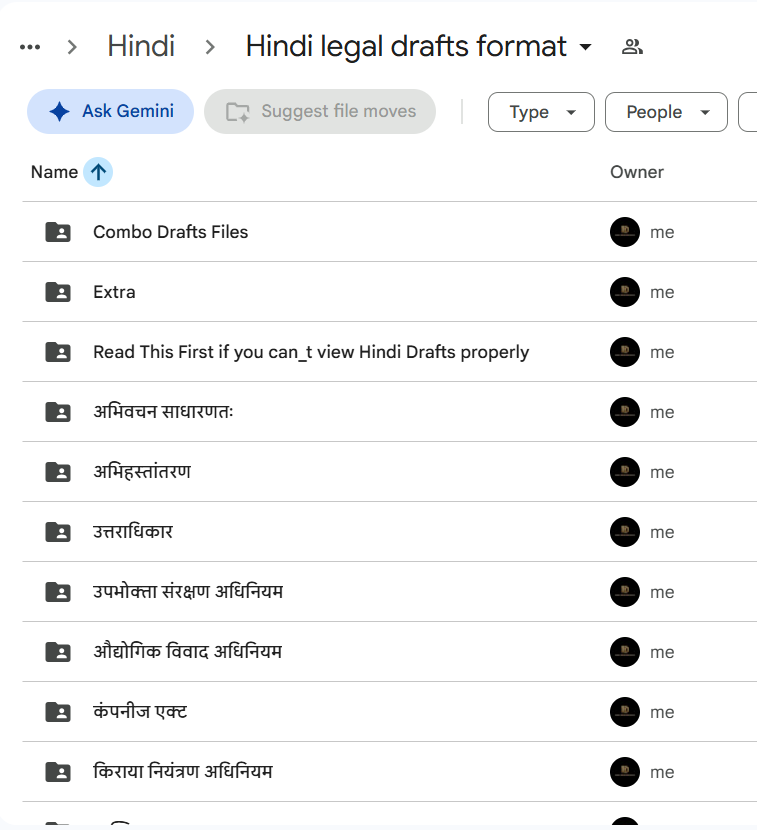757x830 pixels.
Task: Click breadcrumb chevron after the three dots
Action: pyautogui.click(x=73, y=47)
